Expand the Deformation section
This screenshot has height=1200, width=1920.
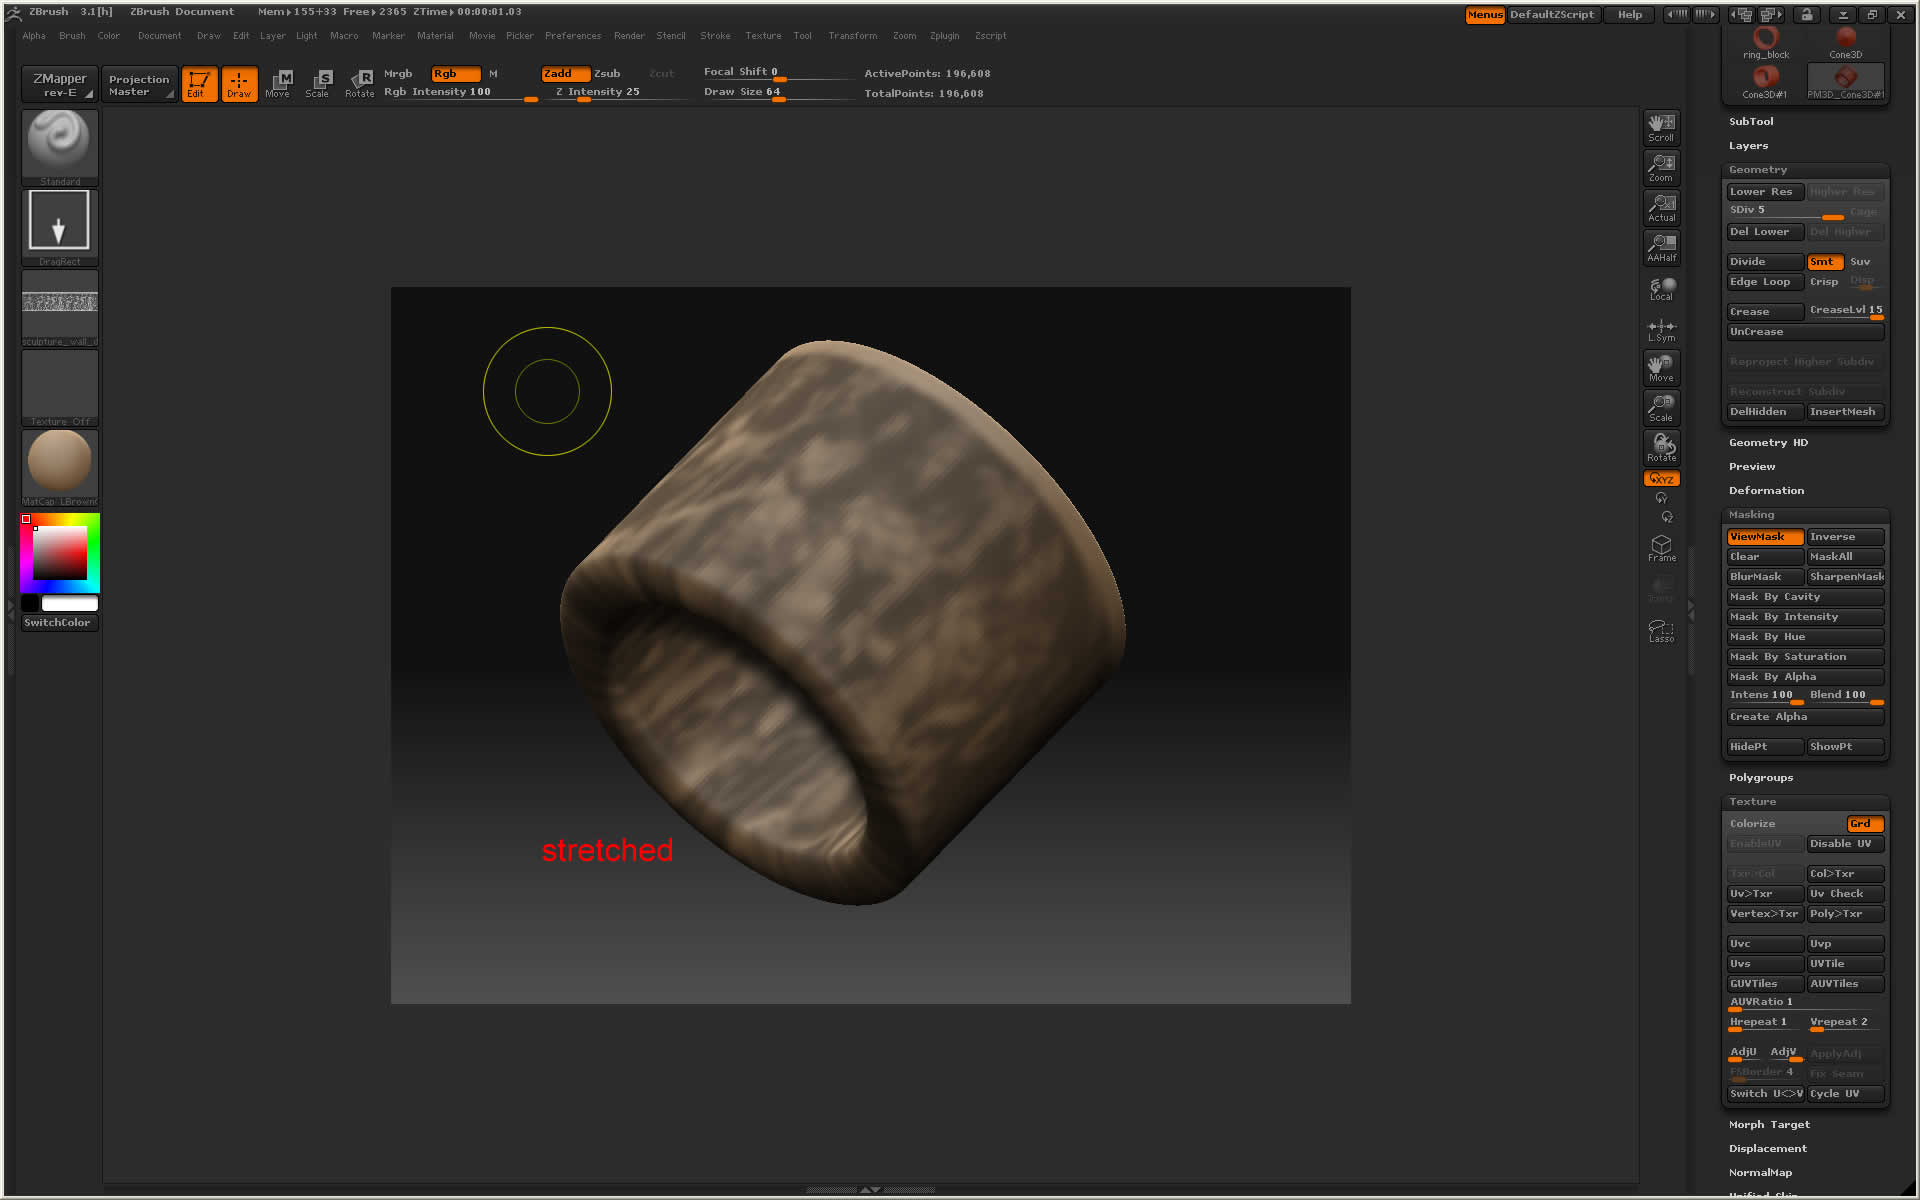[x=1766, y=490]
